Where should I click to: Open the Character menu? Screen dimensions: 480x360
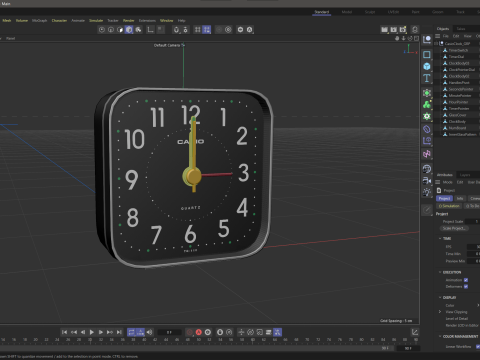[59, 21]
